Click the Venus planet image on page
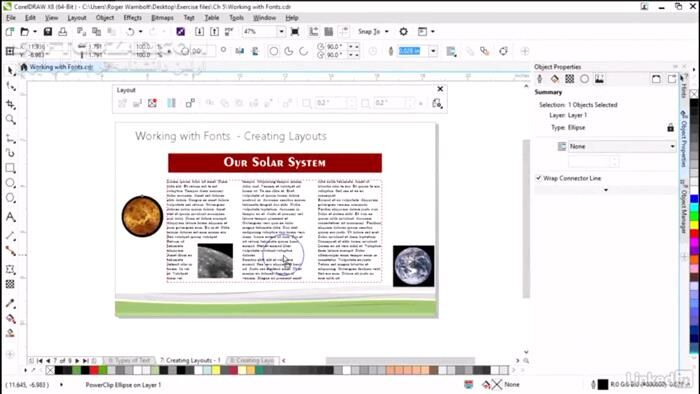The height and width of the screenshot is (394, 700). coord(142,216)
